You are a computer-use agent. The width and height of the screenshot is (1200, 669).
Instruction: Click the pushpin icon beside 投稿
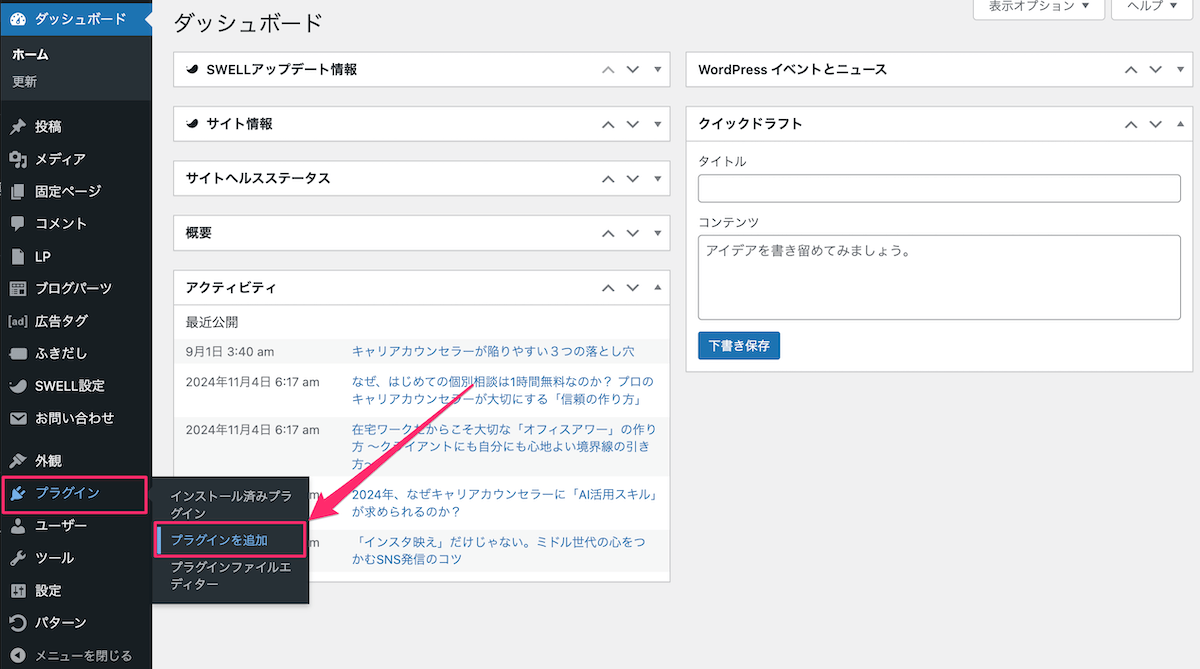(x=17, y=127)
